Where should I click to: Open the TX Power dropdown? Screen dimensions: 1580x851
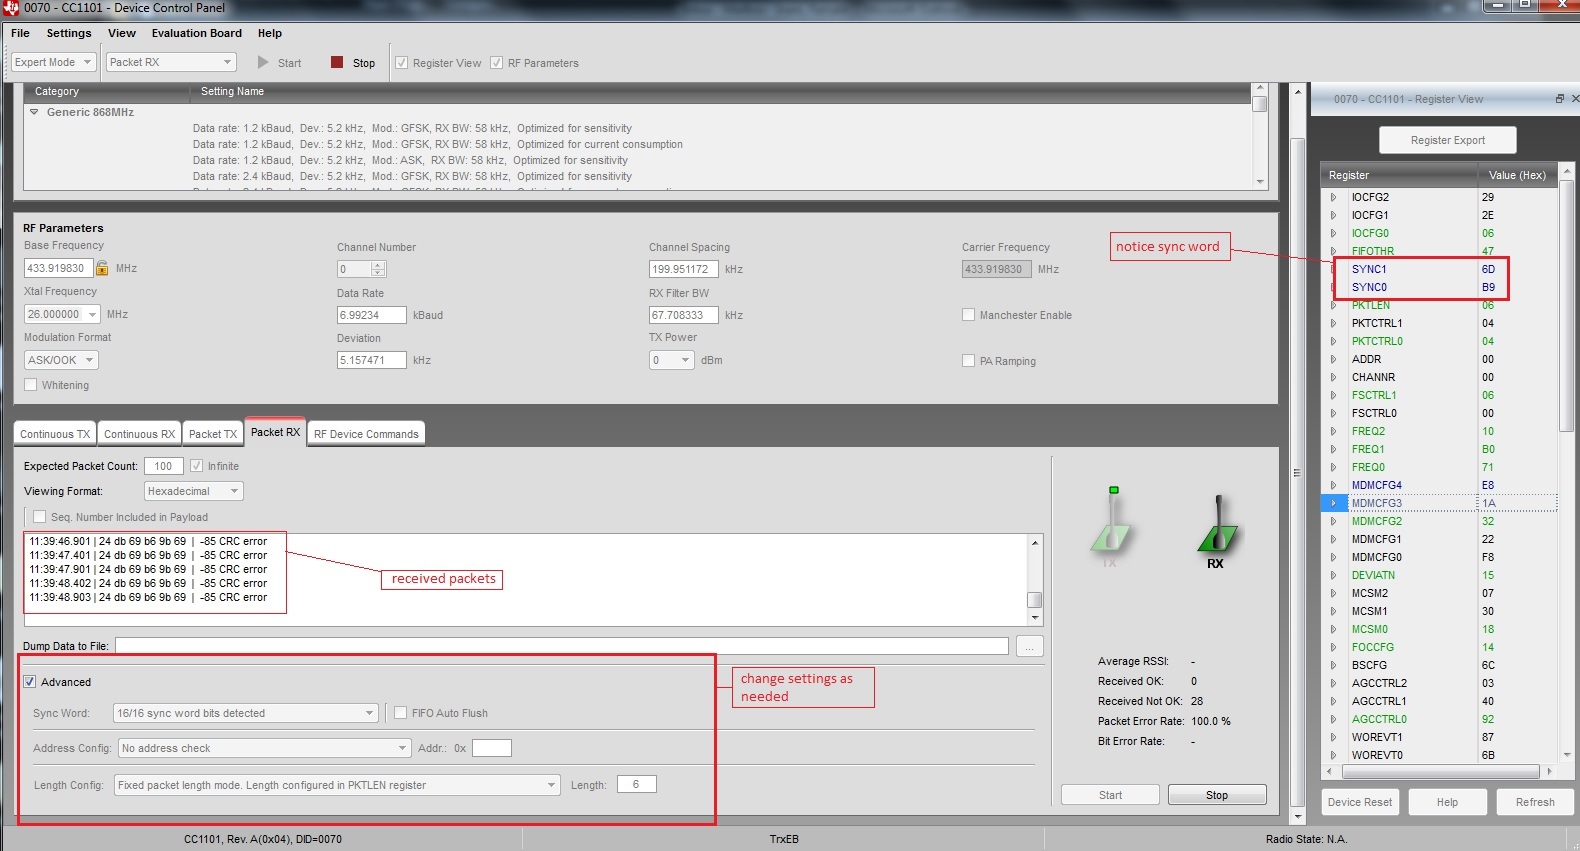click(x=672, y=360)
